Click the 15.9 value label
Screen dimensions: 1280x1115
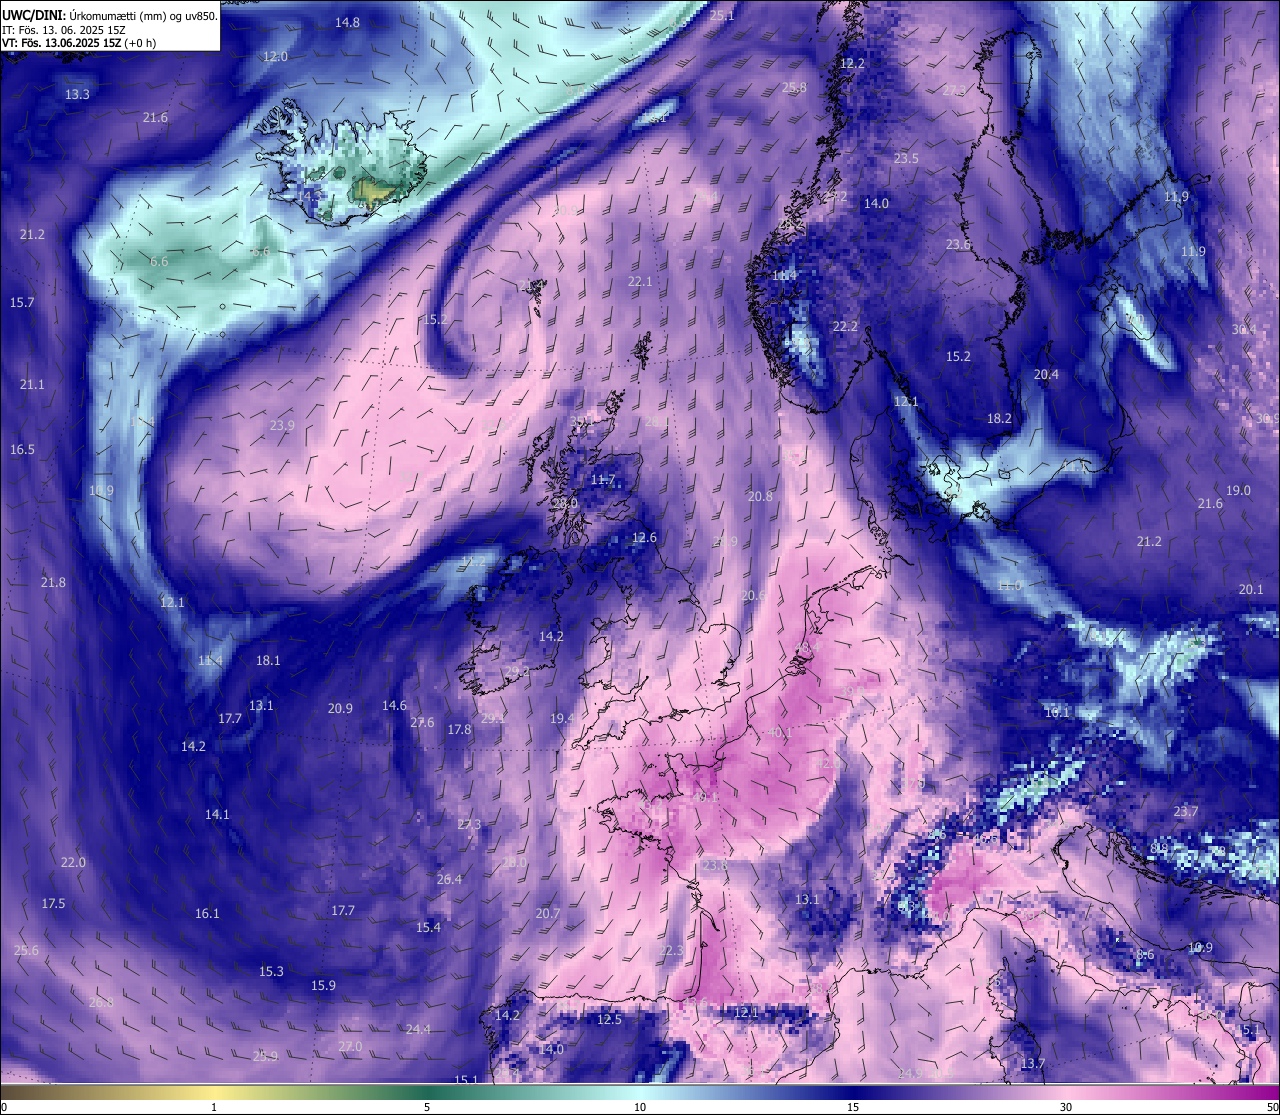323,985
